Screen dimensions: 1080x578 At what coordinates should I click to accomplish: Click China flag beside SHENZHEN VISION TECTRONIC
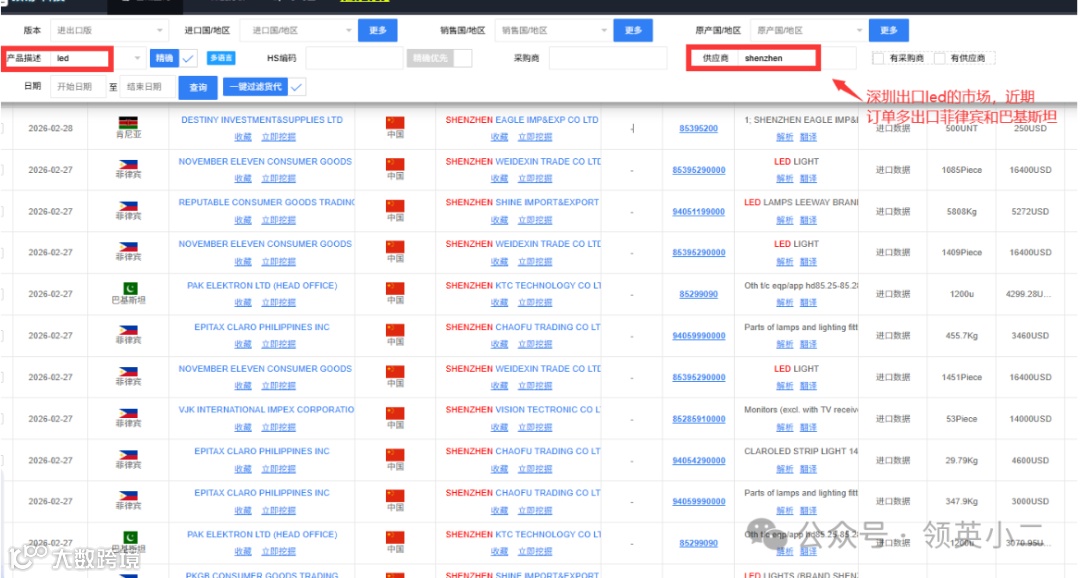coord(395,413)
